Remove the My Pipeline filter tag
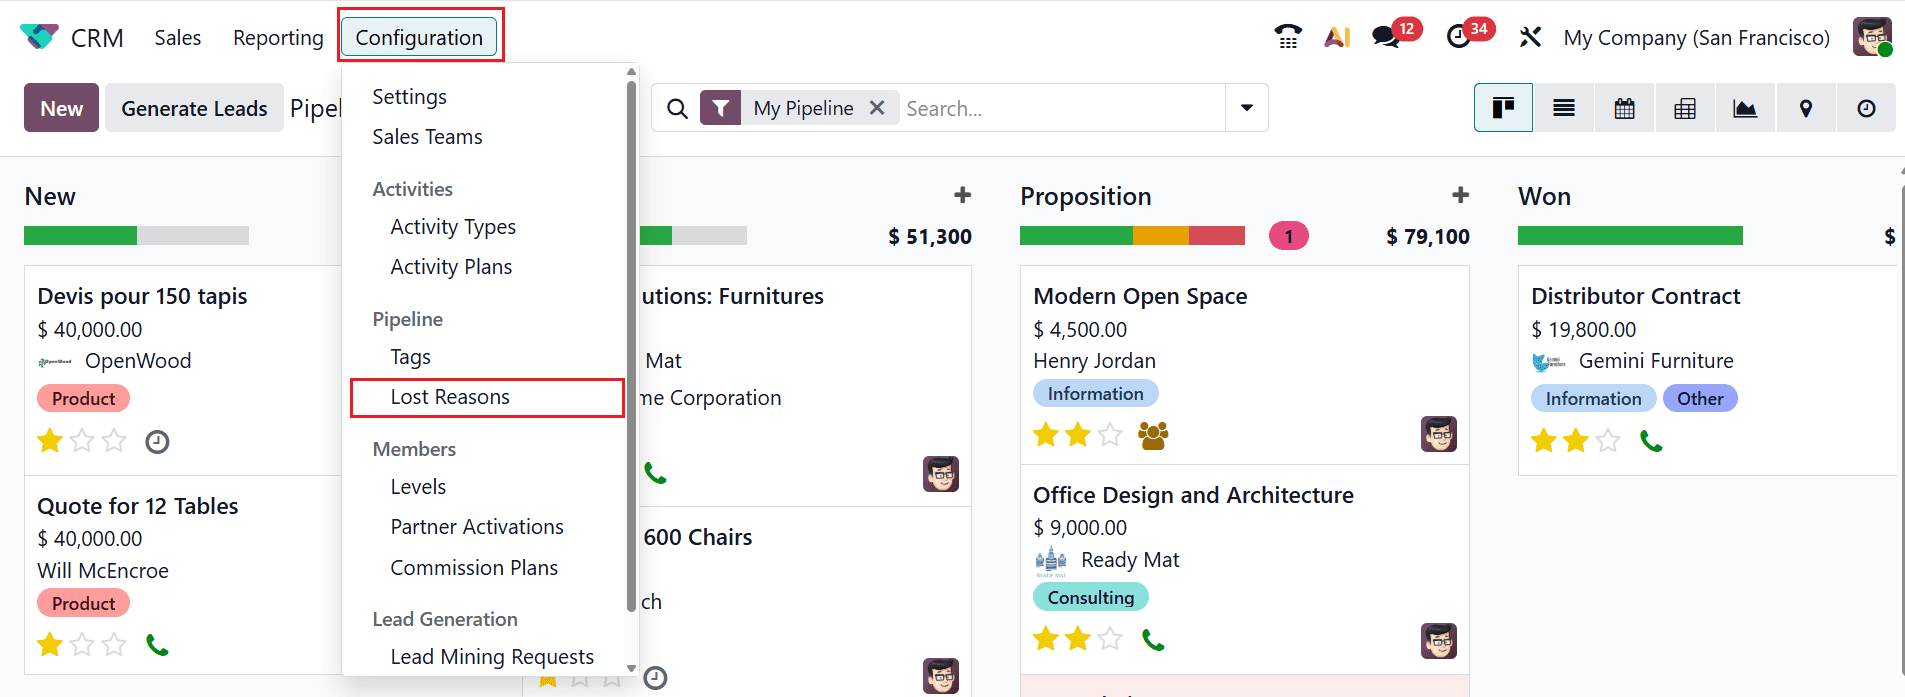This screenshot has width=1905, height=697. point(877,107)
